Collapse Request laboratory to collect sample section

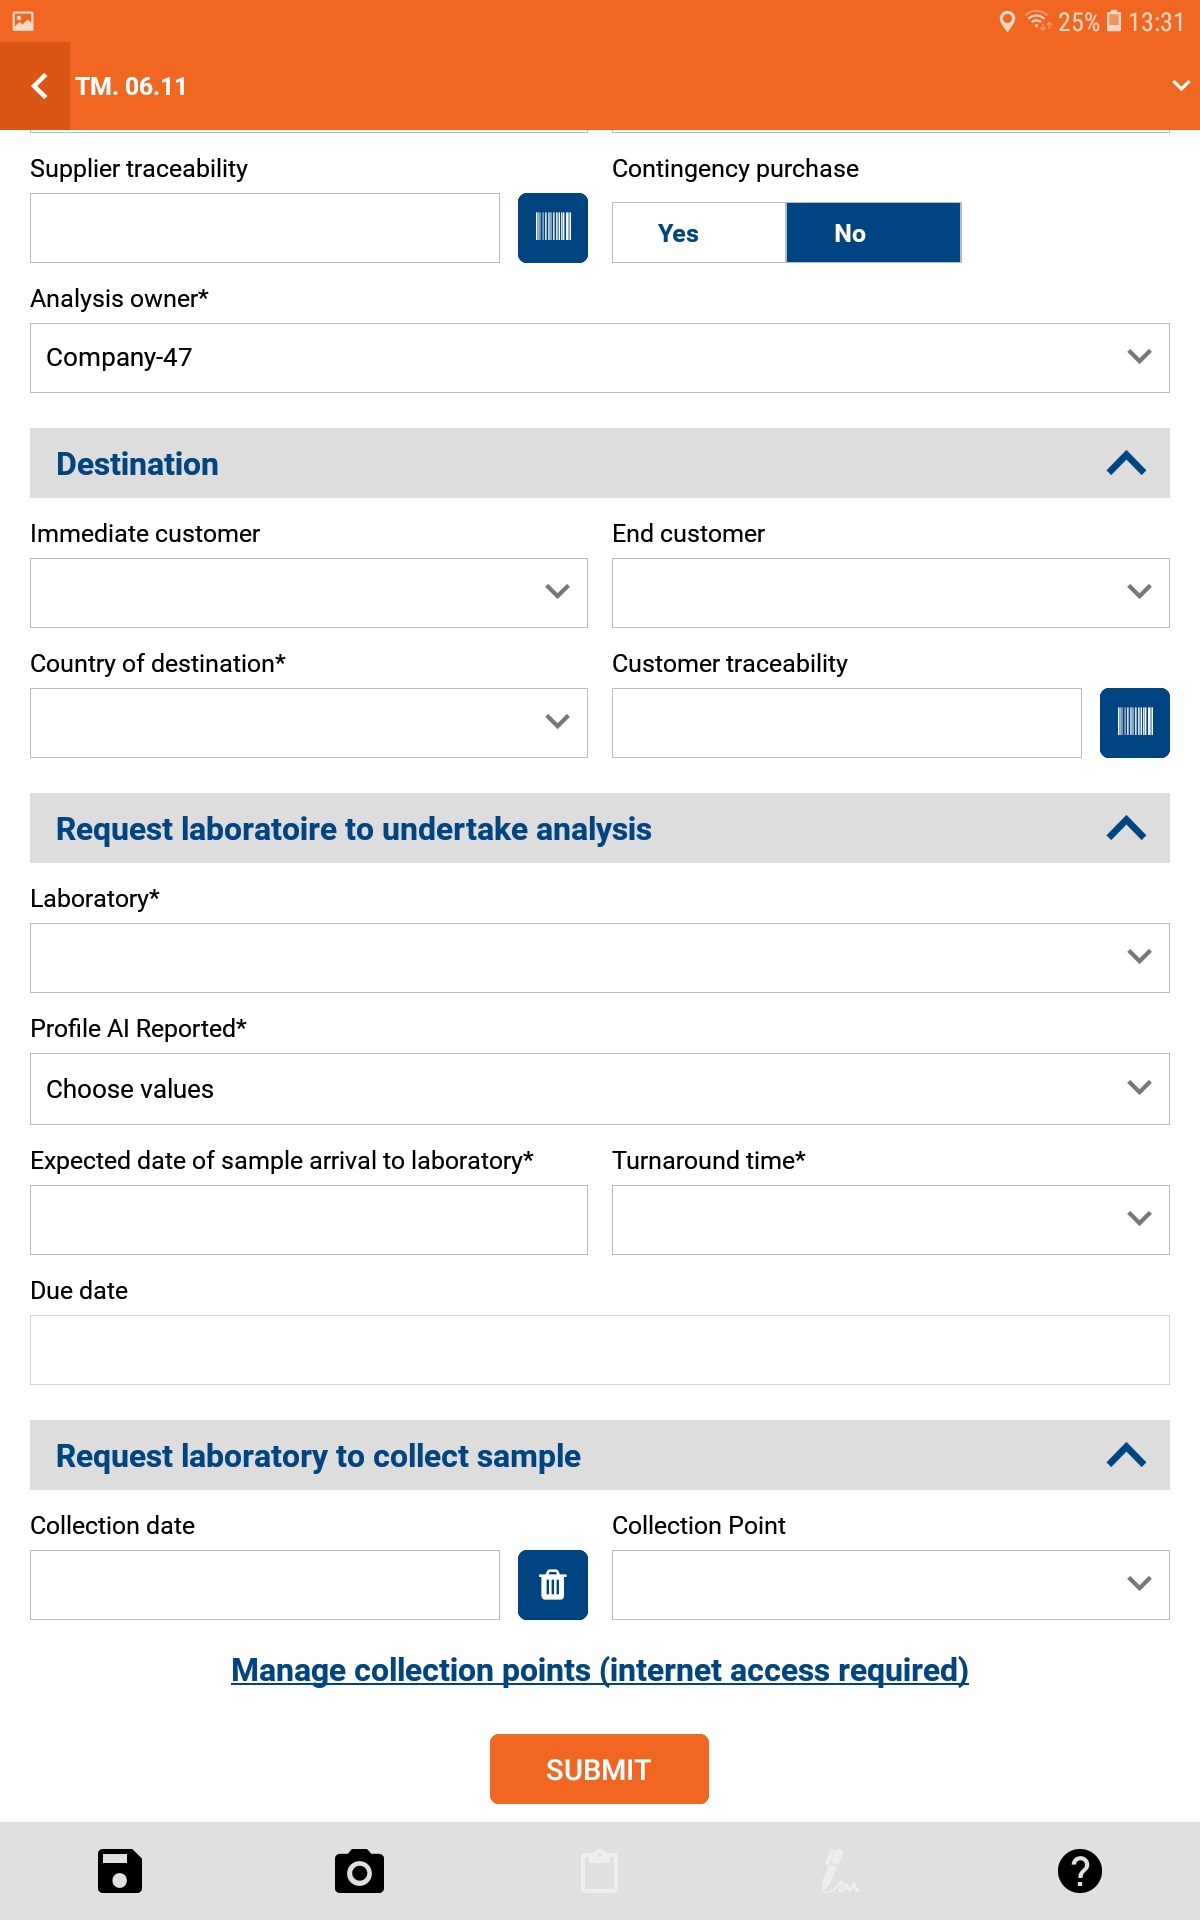1126,1455
